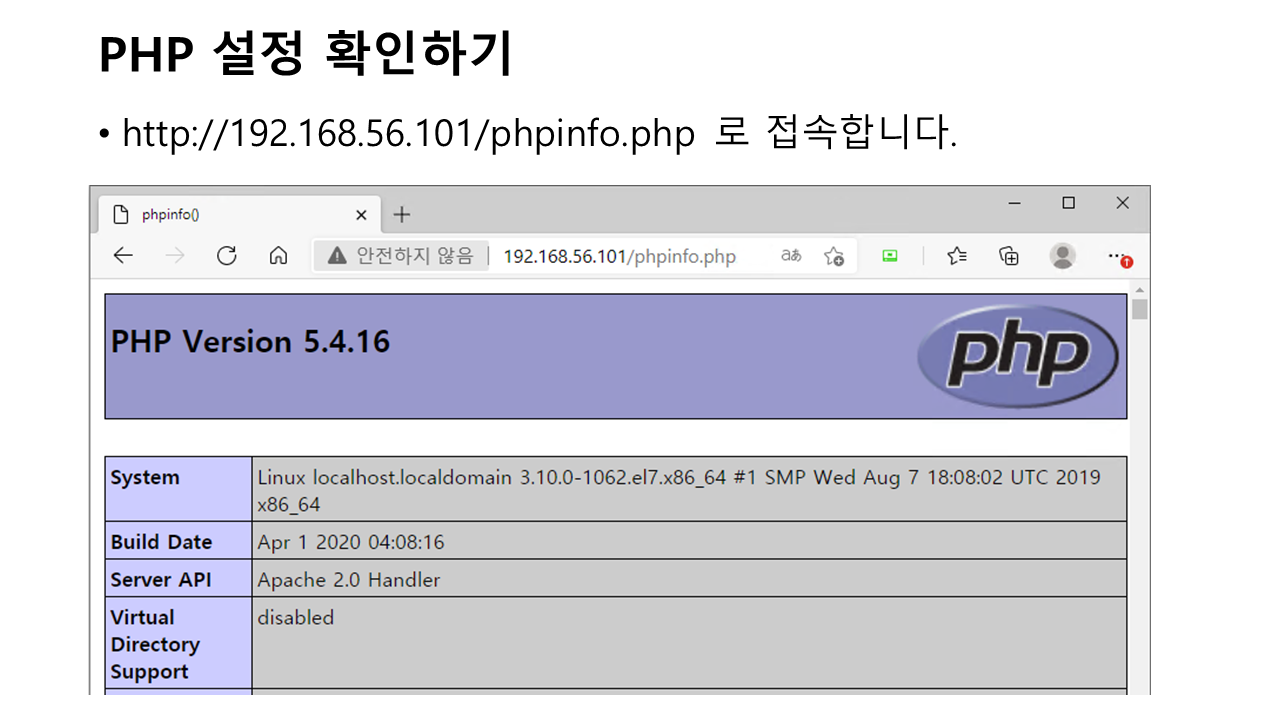The height and width of the screenshot is (720, 1280).
Task: Open the user profile avatar
Action: click(x=1062, y=256)
